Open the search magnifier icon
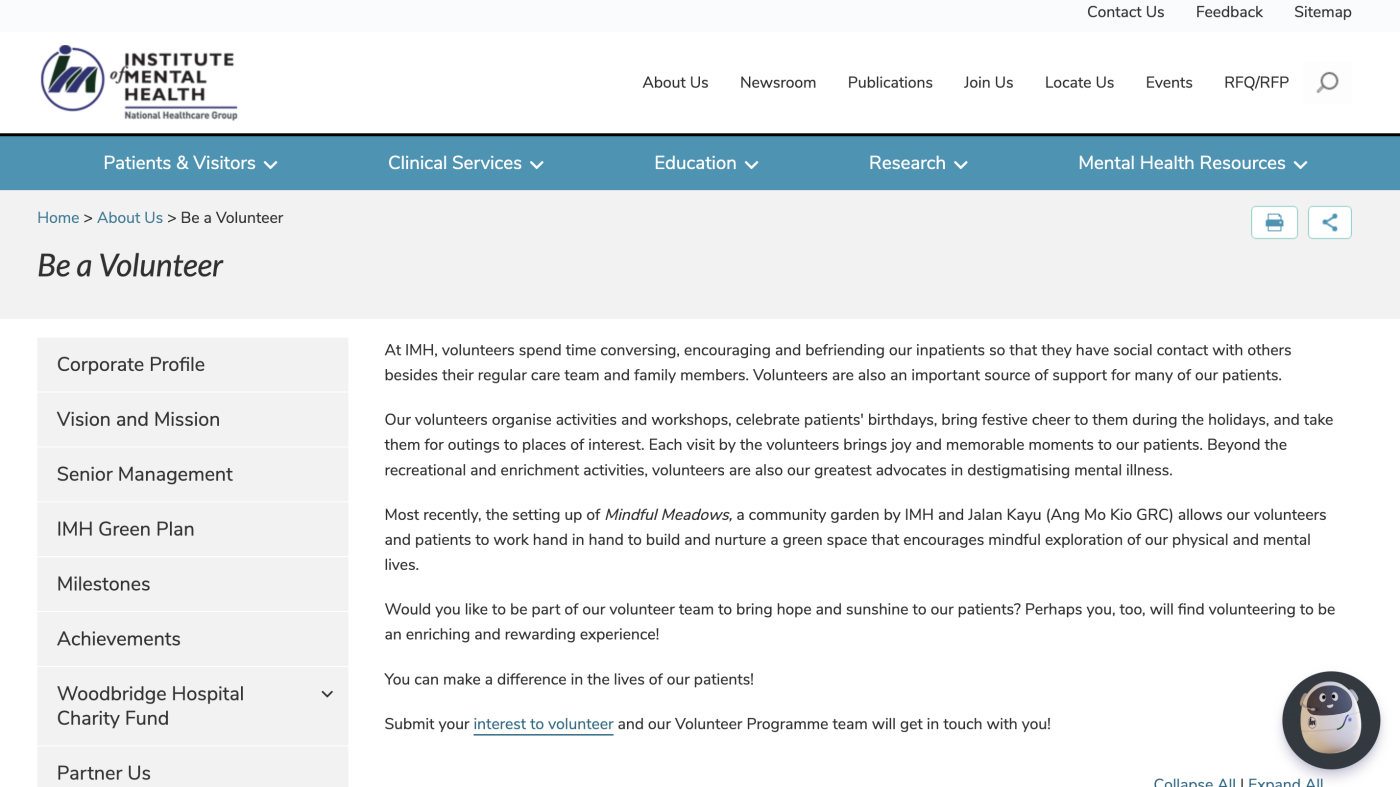The height and width of the screenshot is (787, 1400). point(1327,83)
